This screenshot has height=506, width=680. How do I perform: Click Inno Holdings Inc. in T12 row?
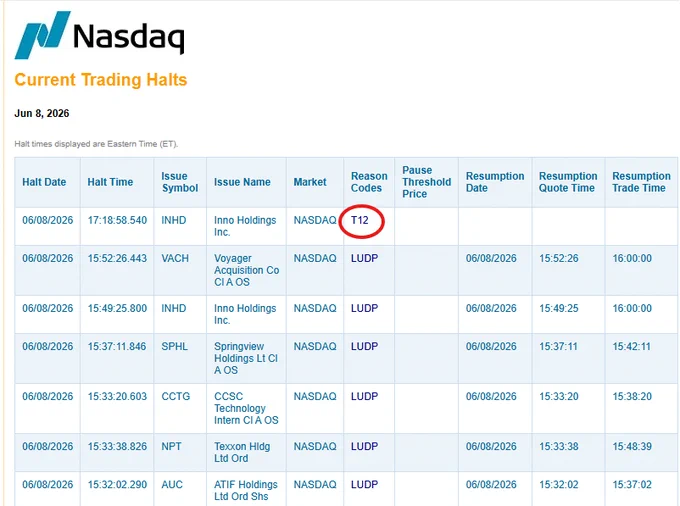click(245, 226)
